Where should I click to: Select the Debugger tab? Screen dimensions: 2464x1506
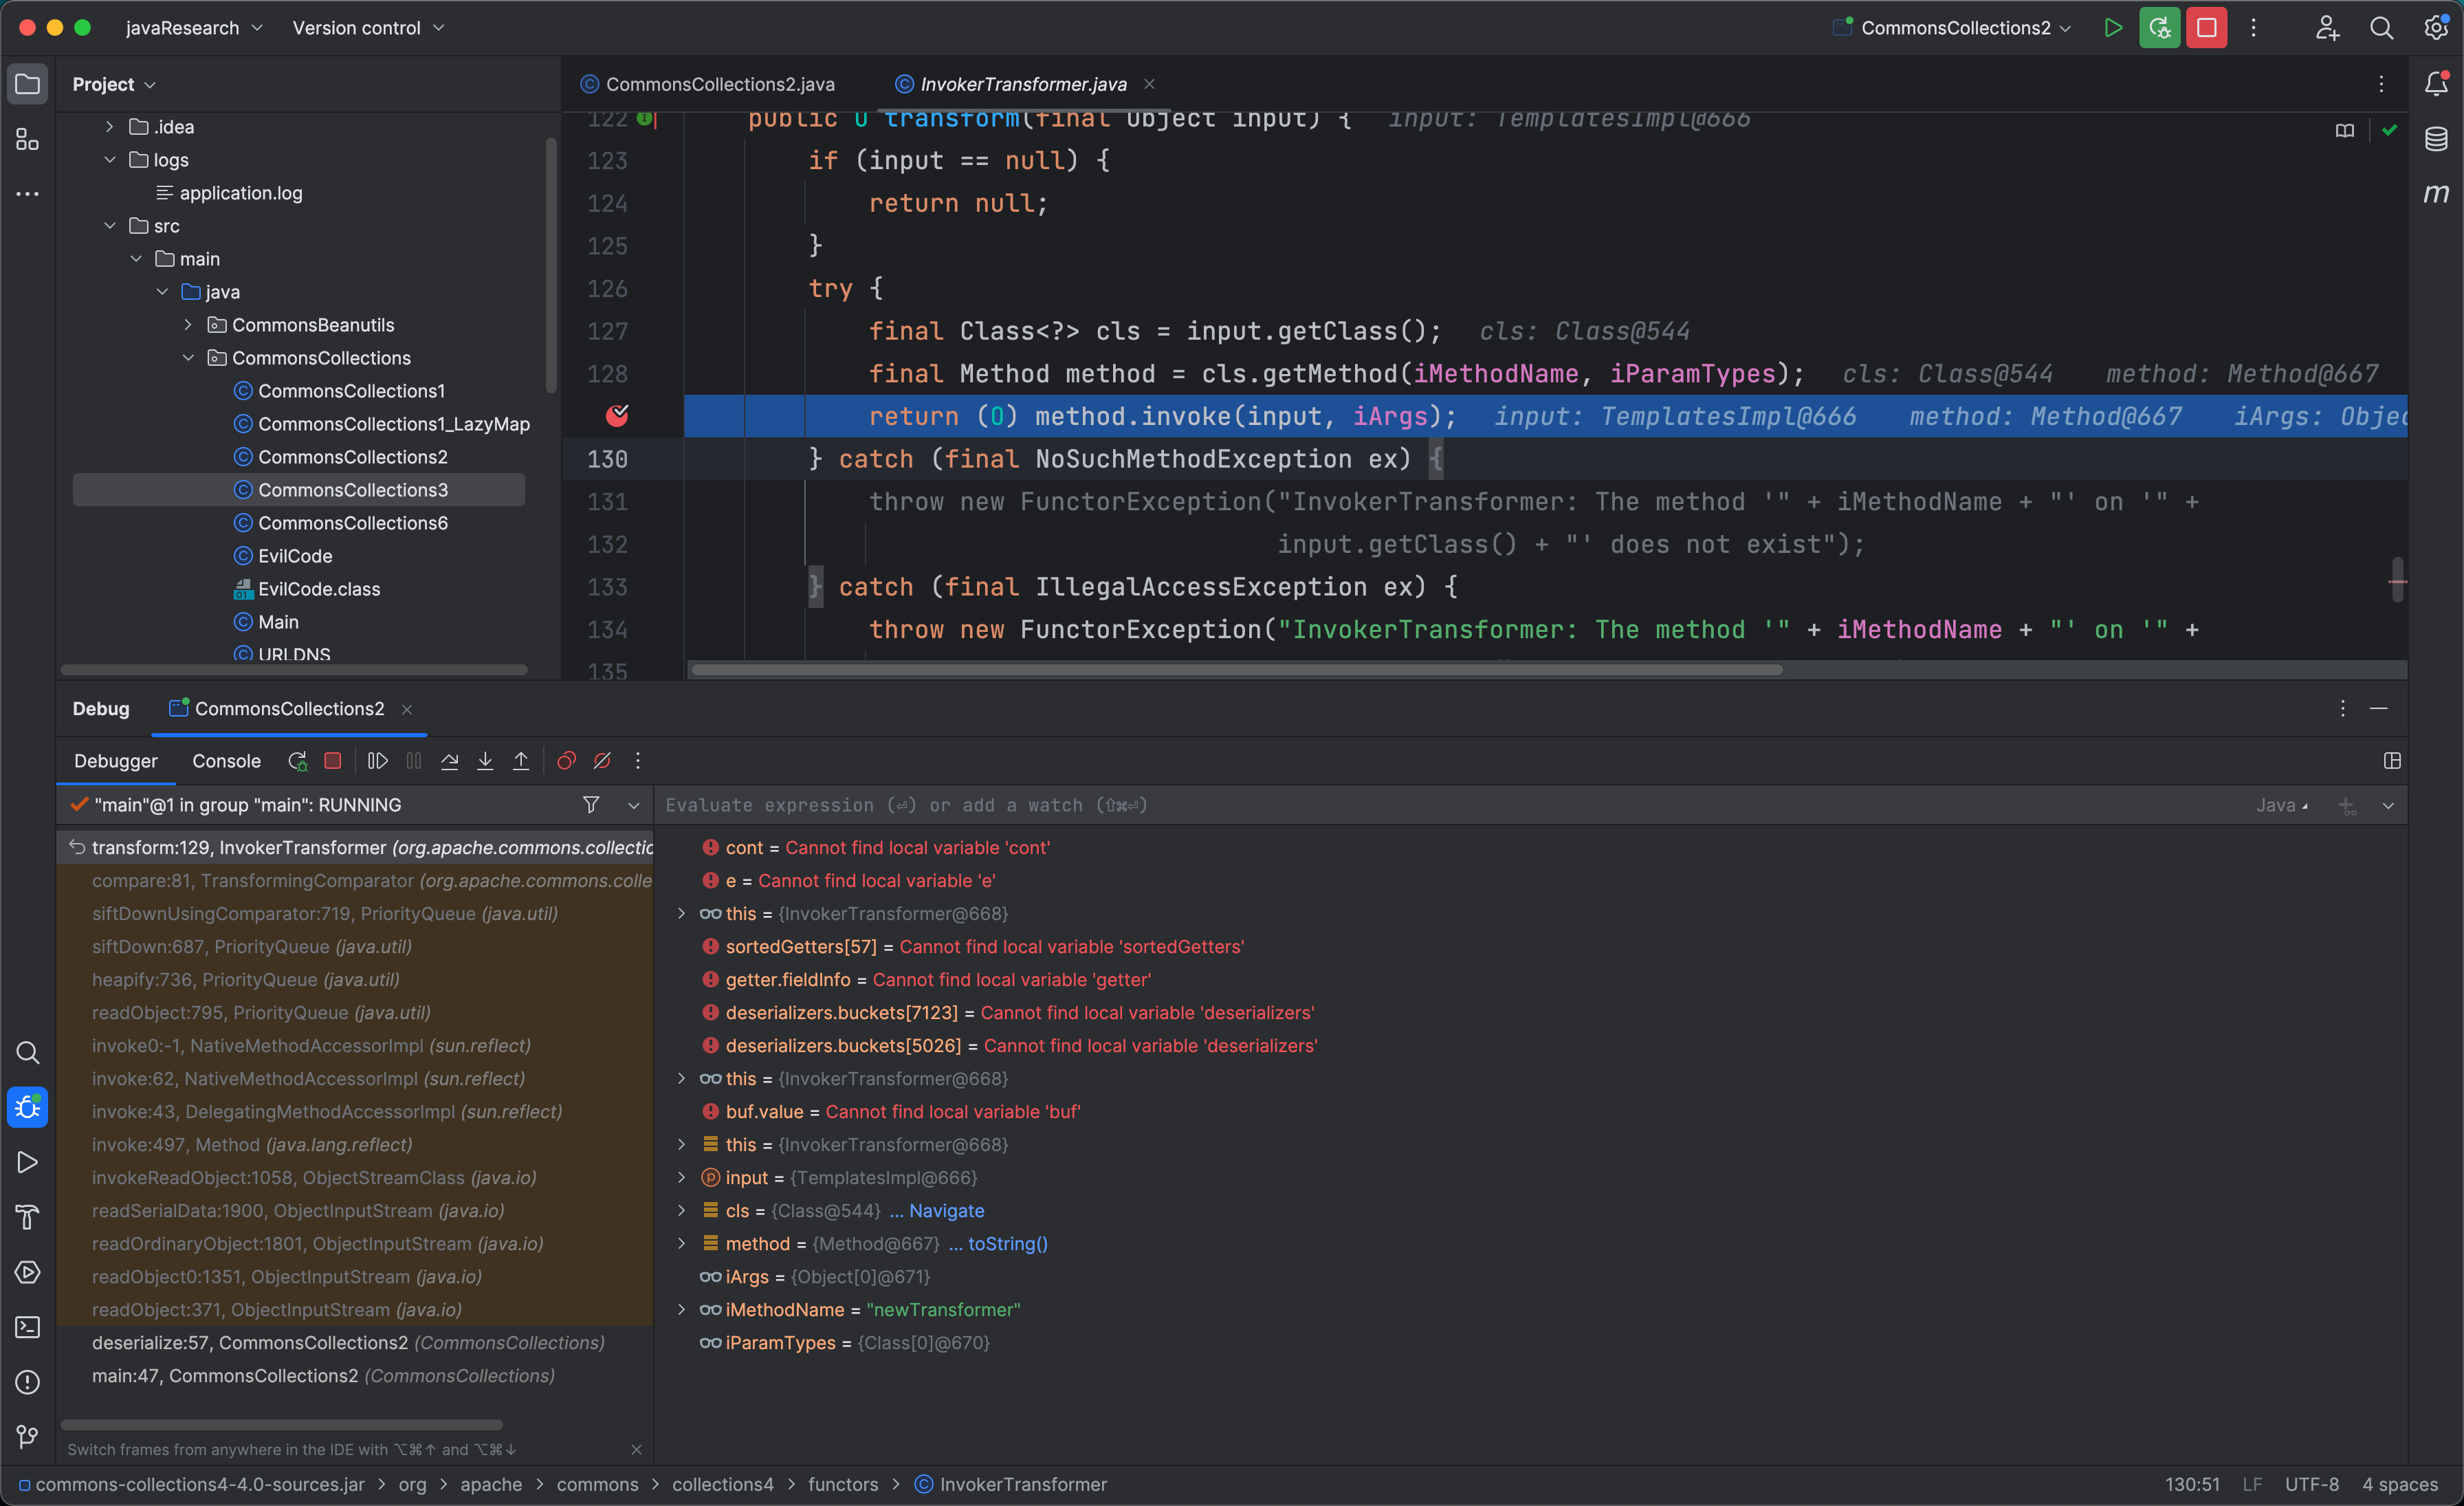coord(116,761)
